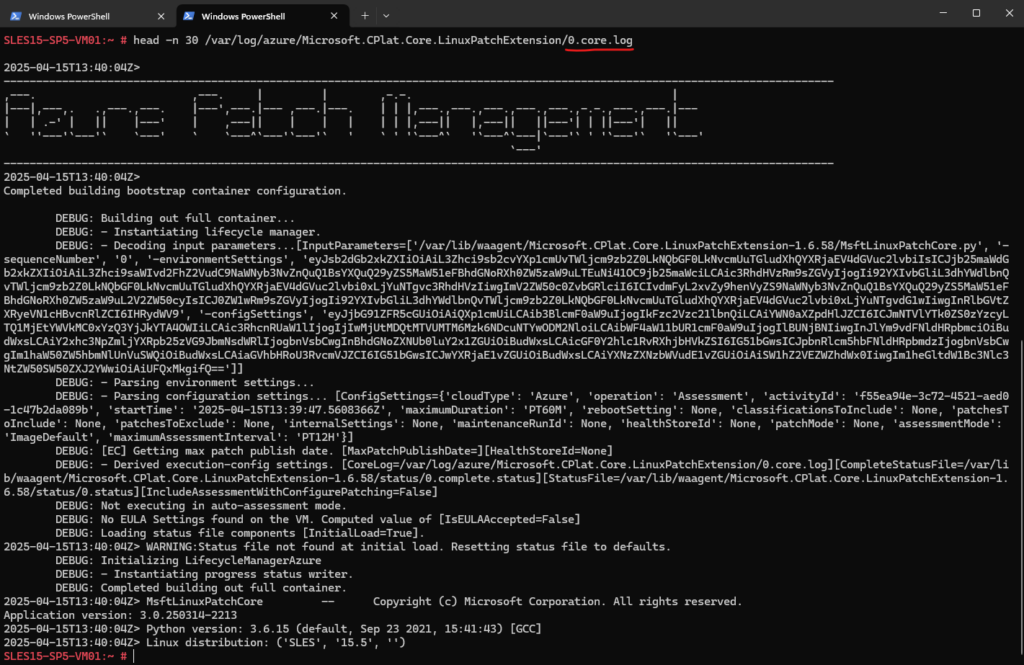Click 'Loading status file components' debug line
This screenshot has width=1024, height=665.
coord(240,533)
